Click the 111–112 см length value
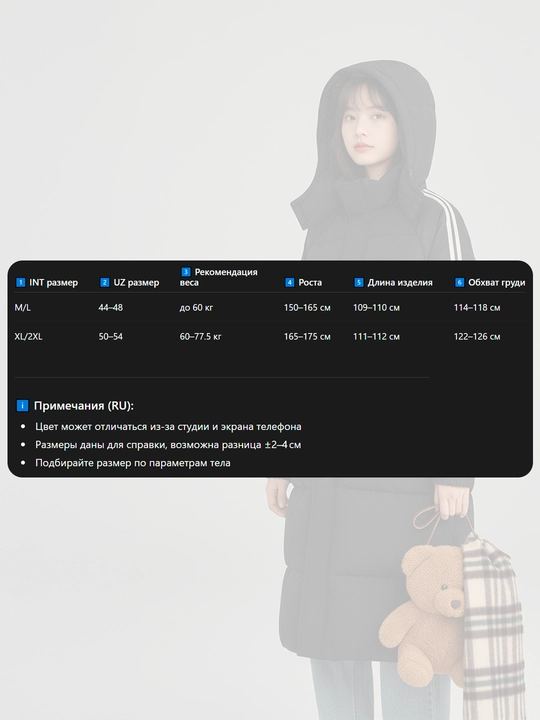Screen dimensions: 540x720 (x=377, y=337)
